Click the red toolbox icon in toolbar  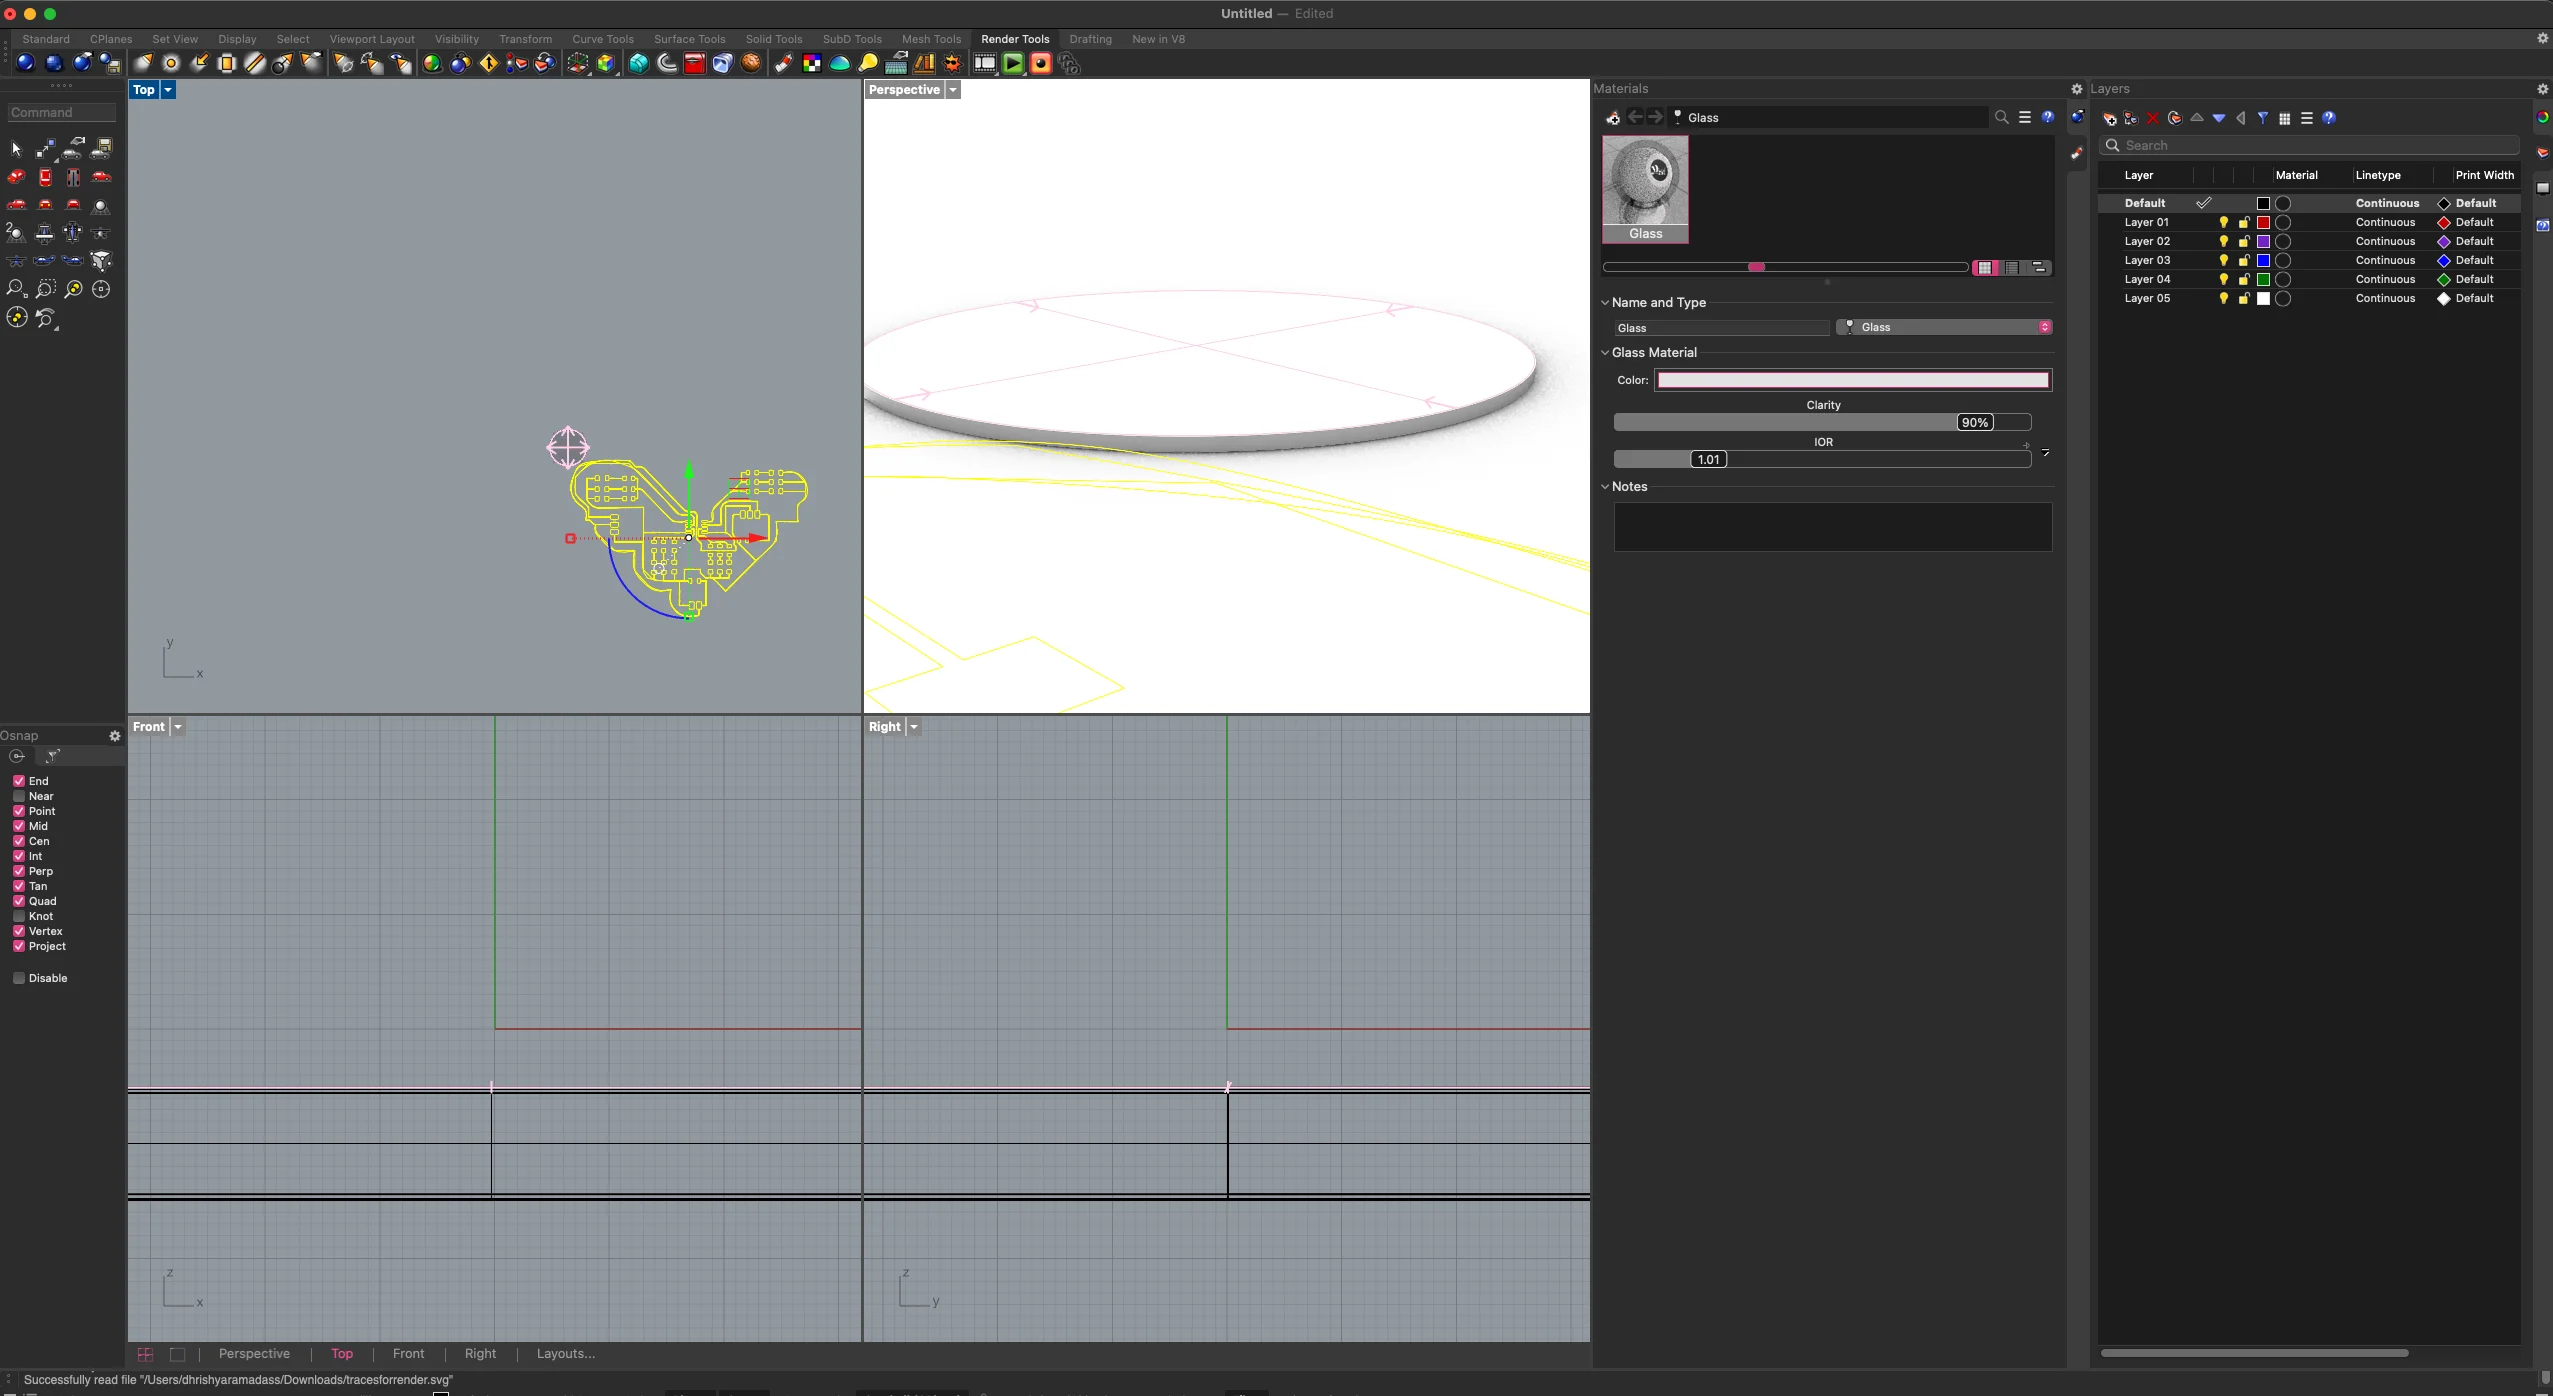click(695, 63)
